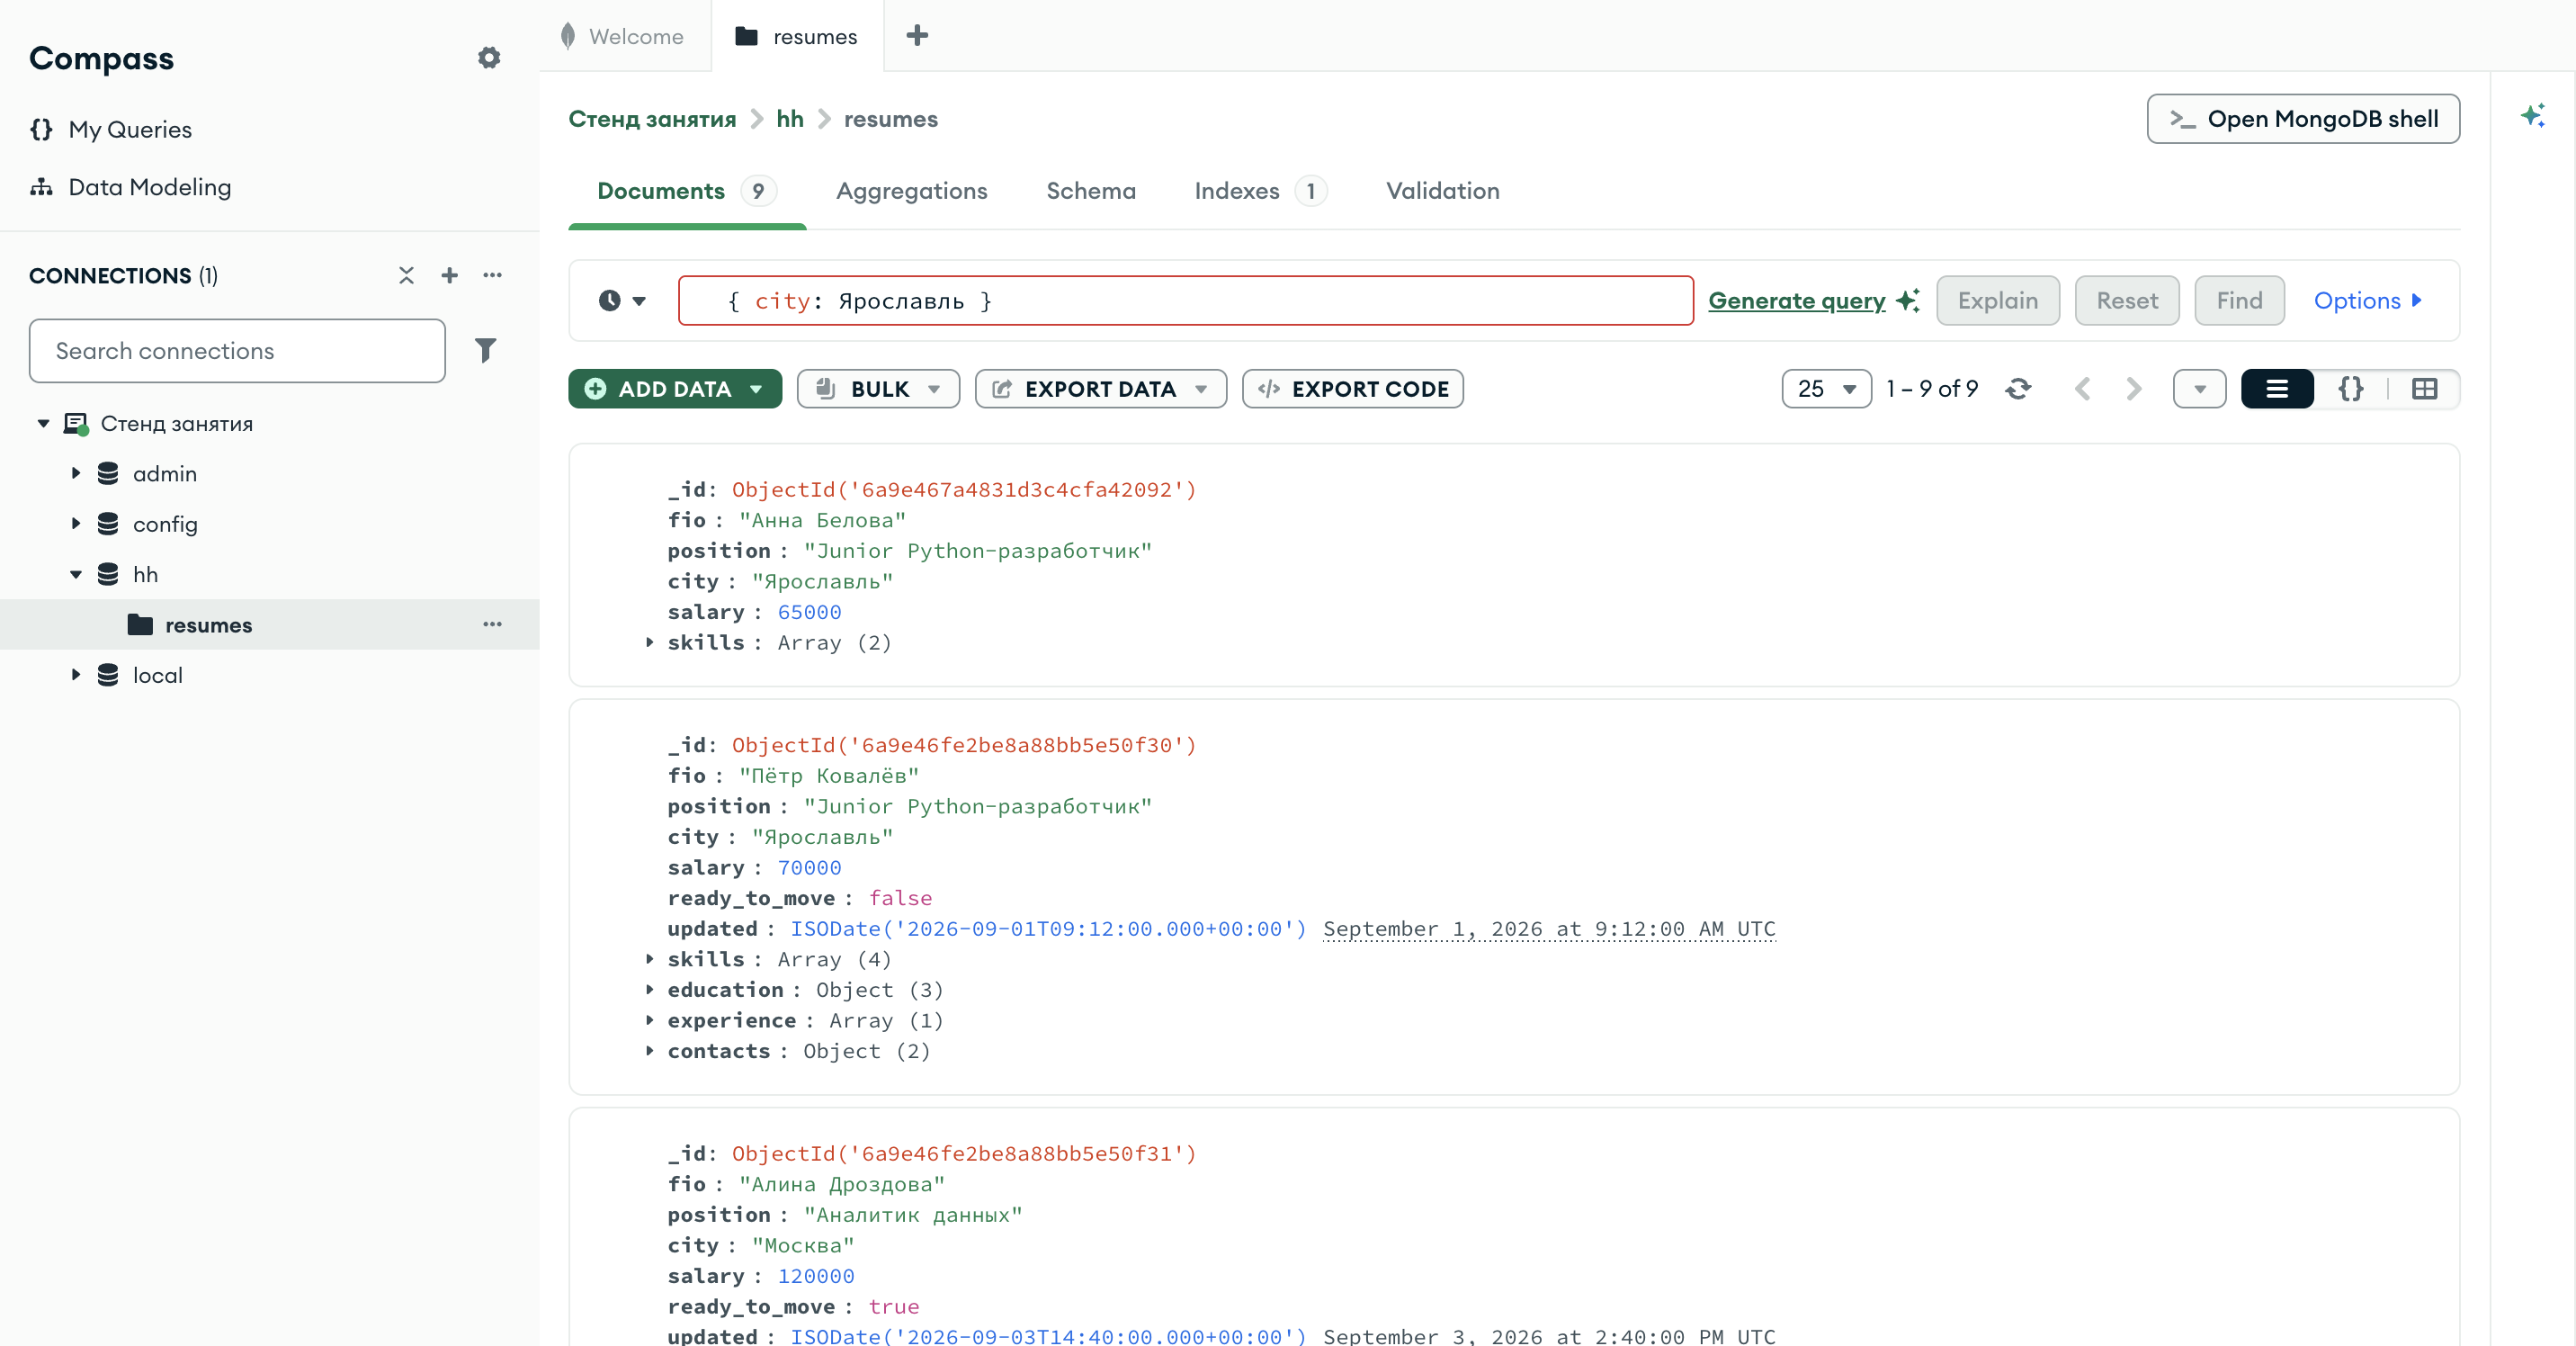Go to next page of results
The image size is (2576, 1346).
click(x=2133, y=388)
